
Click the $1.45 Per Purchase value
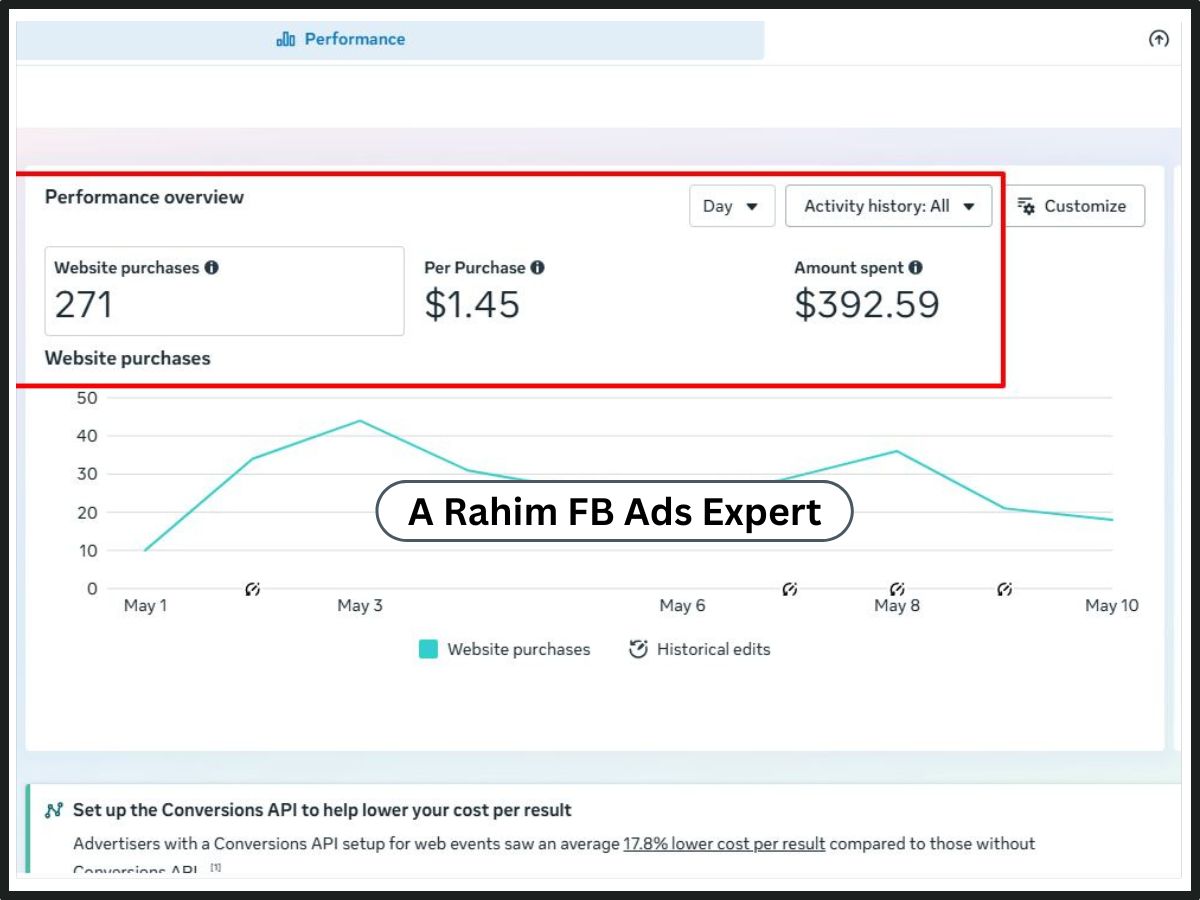(x=472, y=305)
